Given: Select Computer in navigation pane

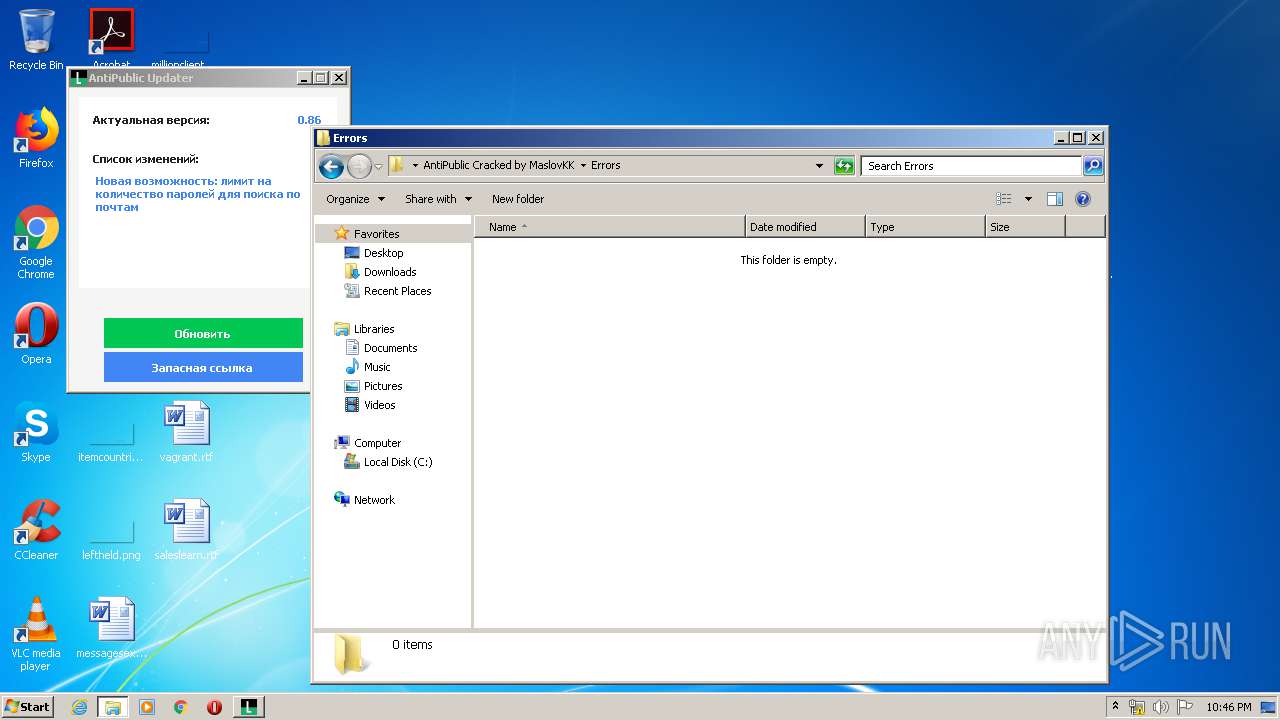Looking at the screenshot, I should click(x=377, y=443).
